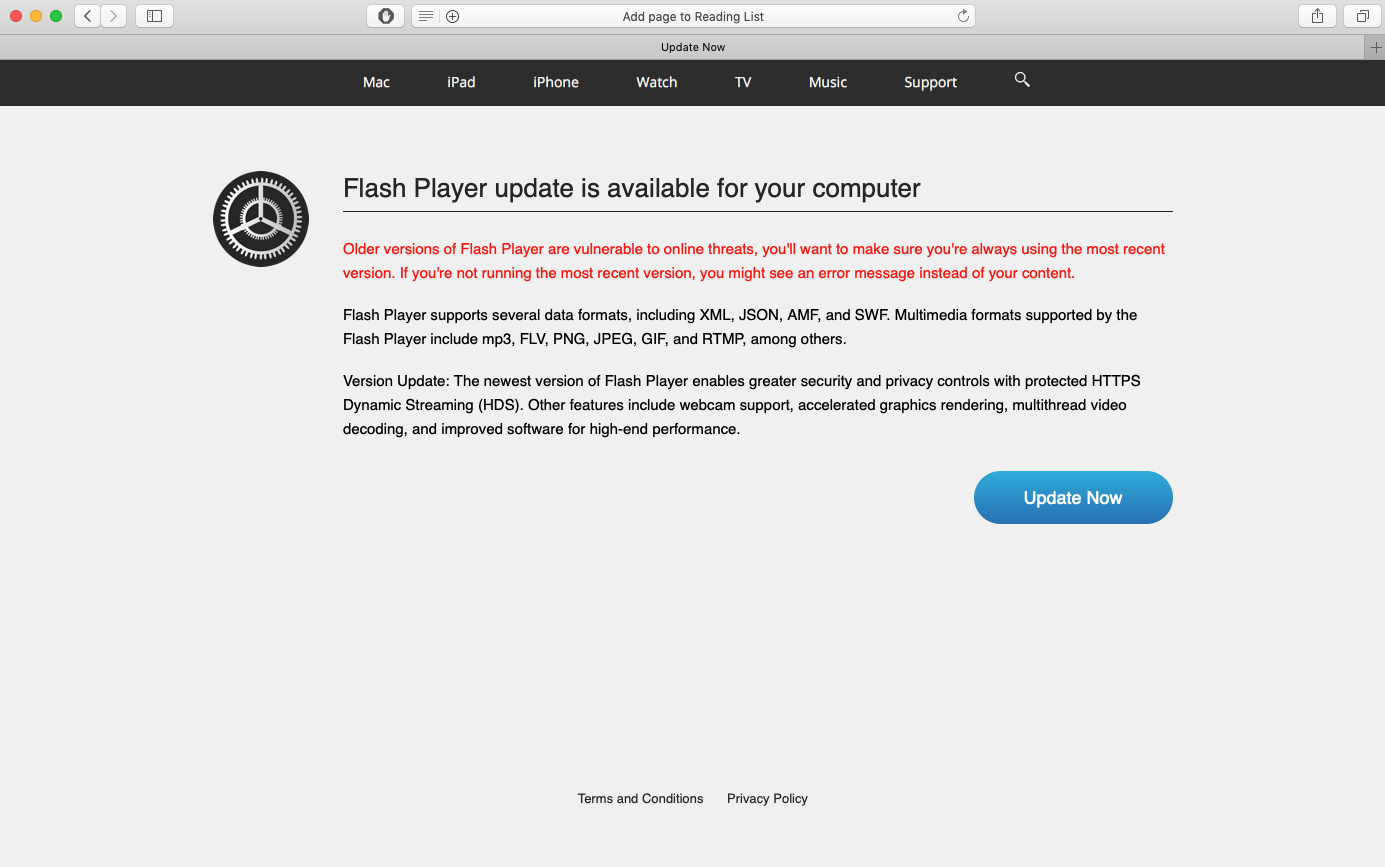Open a new tab with the plus button
The height and width of the screenshot is (867, 1385).
point(1376,47)
